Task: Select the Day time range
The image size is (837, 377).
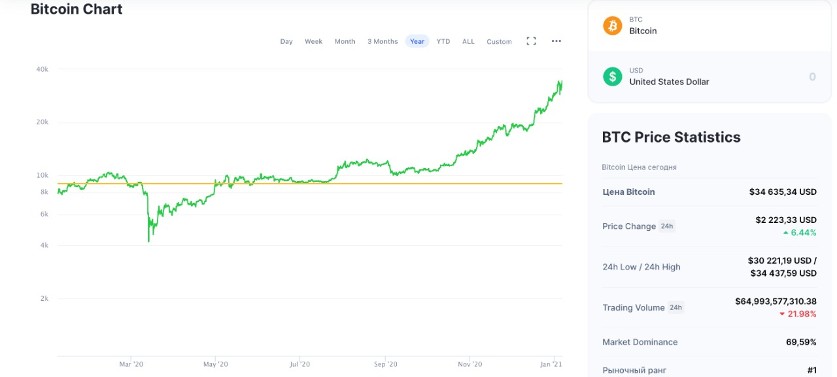Action: (x=286, y=41)
